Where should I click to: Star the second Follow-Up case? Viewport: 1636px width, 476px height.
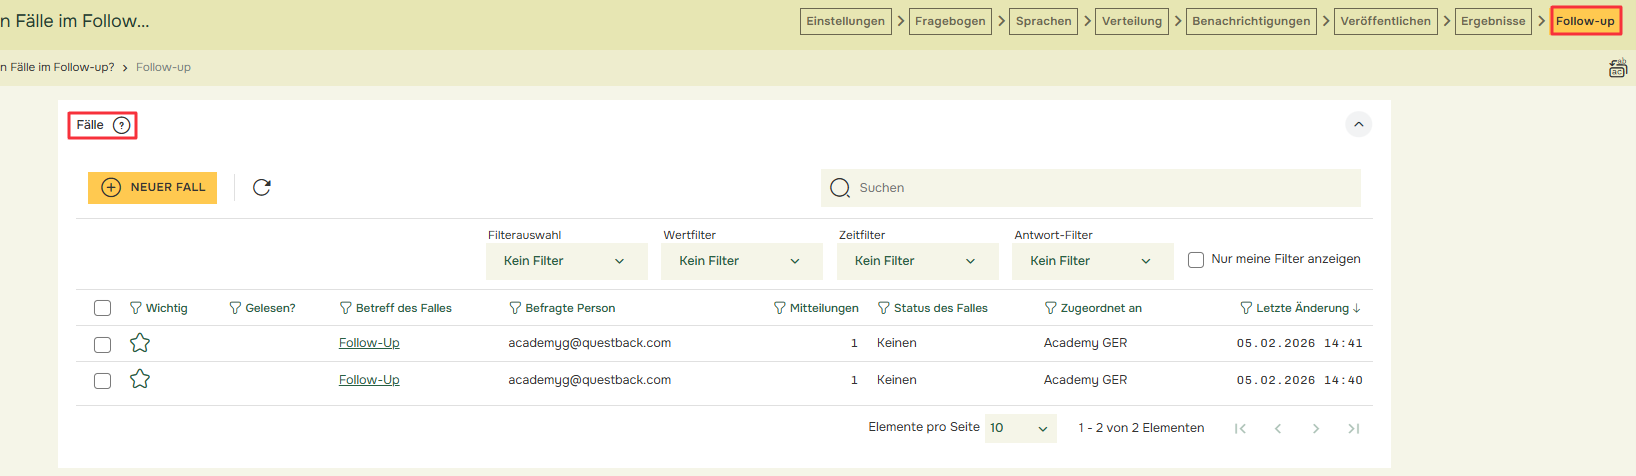[x=140, y=379]
